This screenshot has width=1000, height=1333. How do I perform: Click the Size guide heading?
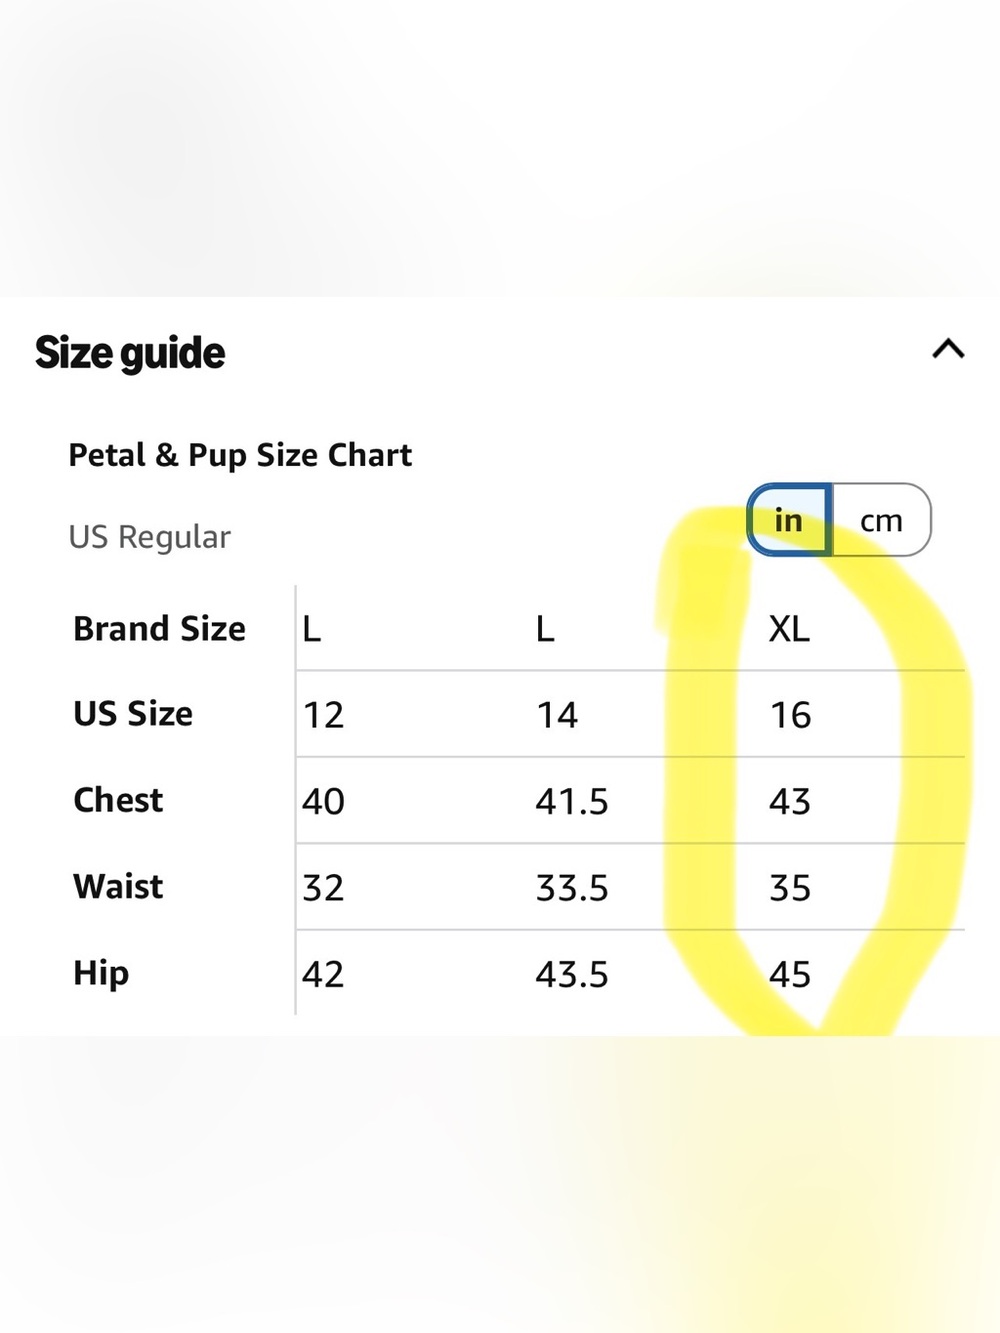click(x=130, y=353)
